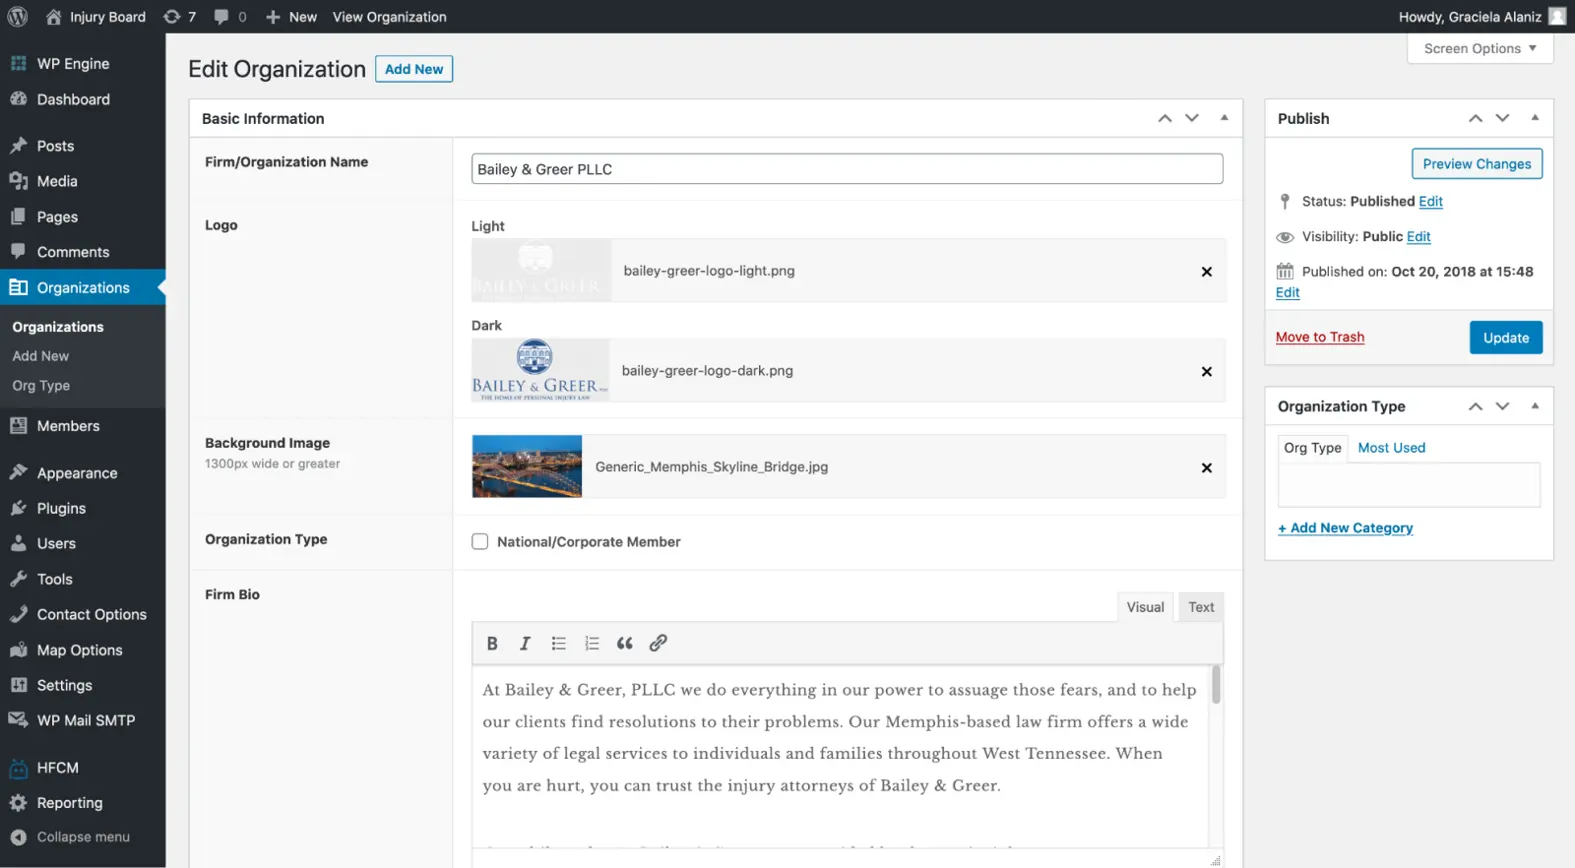
Task: Open the WordPress logo menu
Action: coord(18,17)
